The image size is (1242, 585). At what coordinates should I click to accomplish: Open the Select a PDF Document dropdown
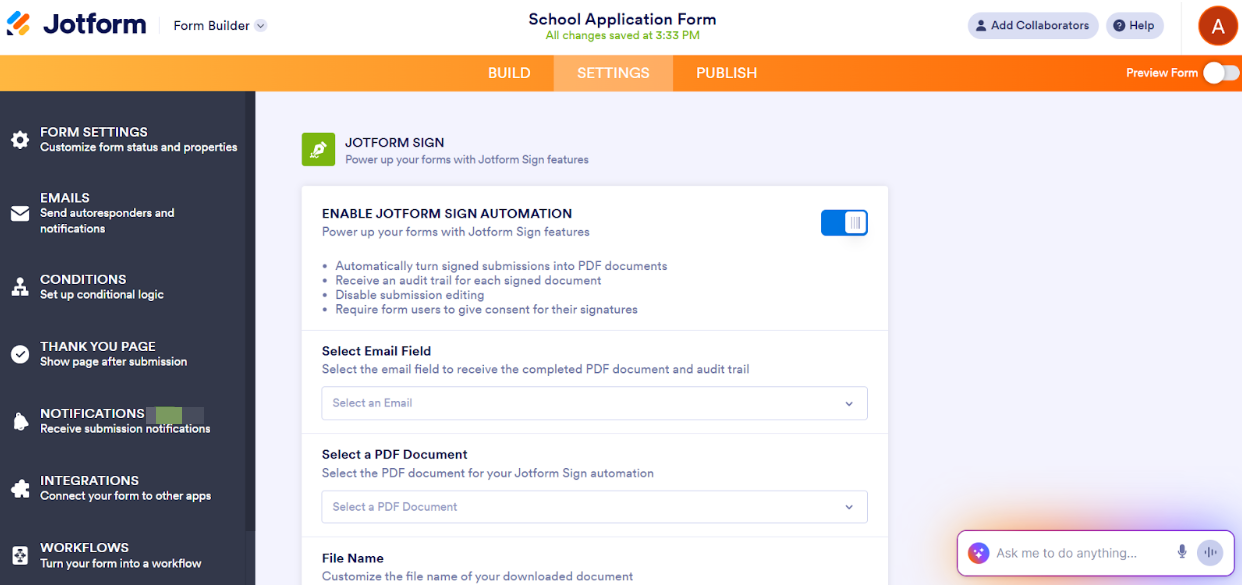pos(594,507)
